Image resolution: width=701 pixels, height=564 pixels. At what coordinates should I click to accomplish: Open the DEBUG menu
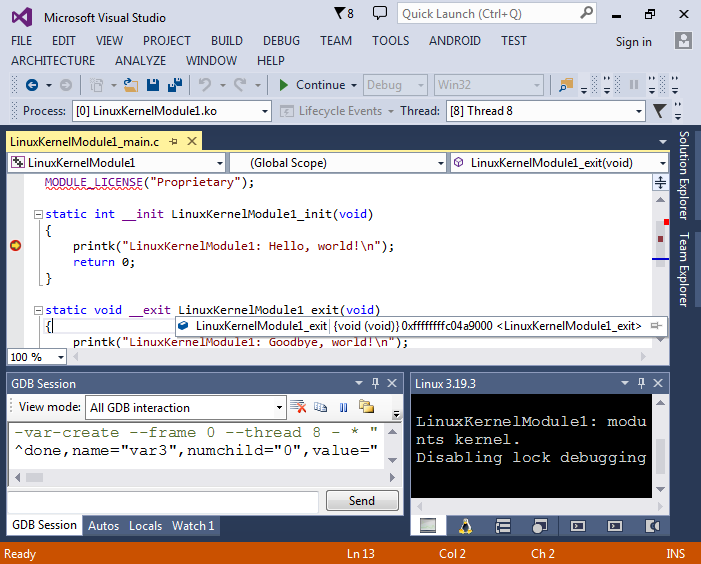click(281, 41)
